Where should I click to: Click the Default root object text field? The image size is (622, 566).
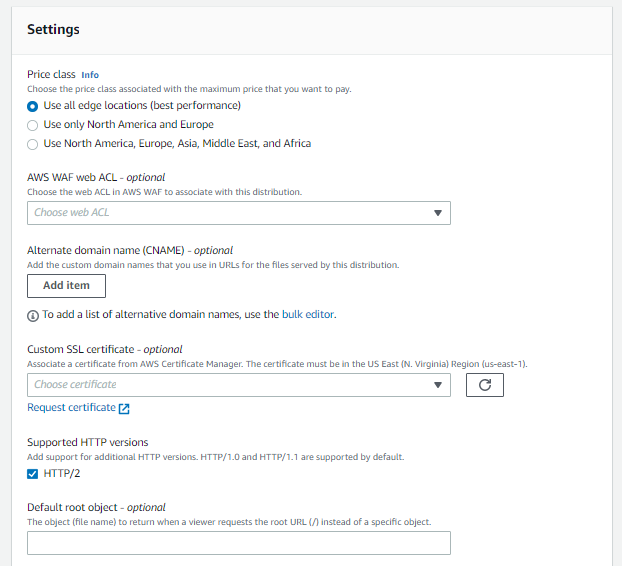pos(238,543)
